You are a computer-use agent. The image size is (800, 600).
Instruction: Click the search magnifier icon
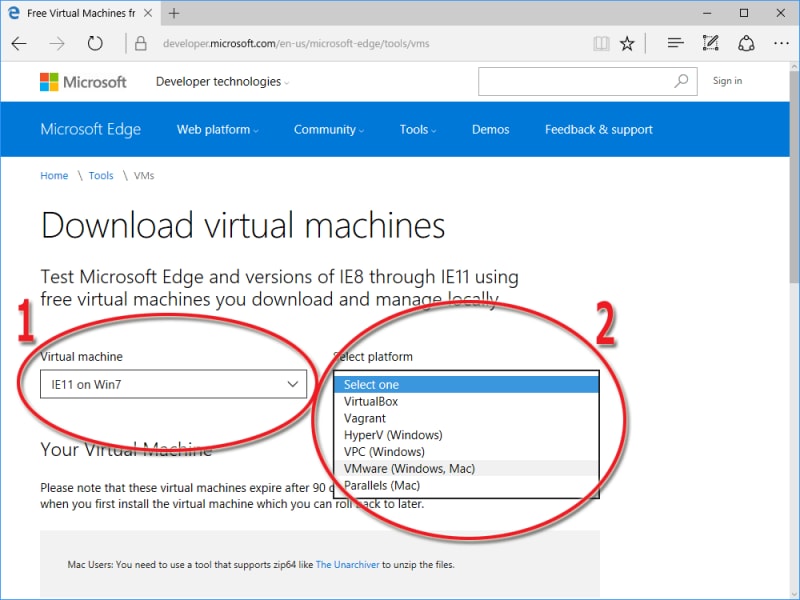[682, 81]
